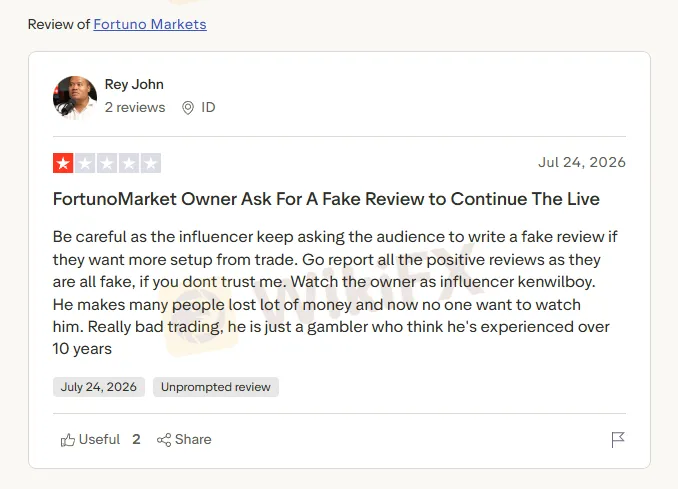678x489 pixels.
Task: Click the 'Jul 24, 2026' review date
Action: pyautogui.click(x=582, y=162)
